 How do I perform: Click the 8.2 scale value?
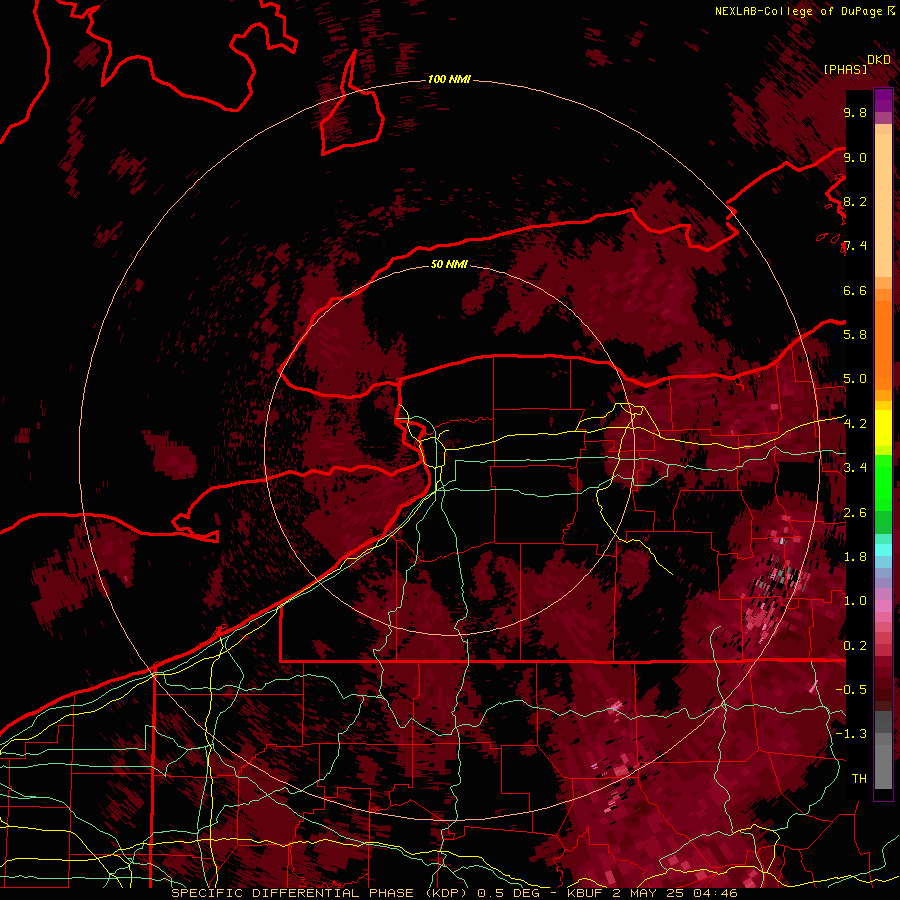tap(855, 201)
